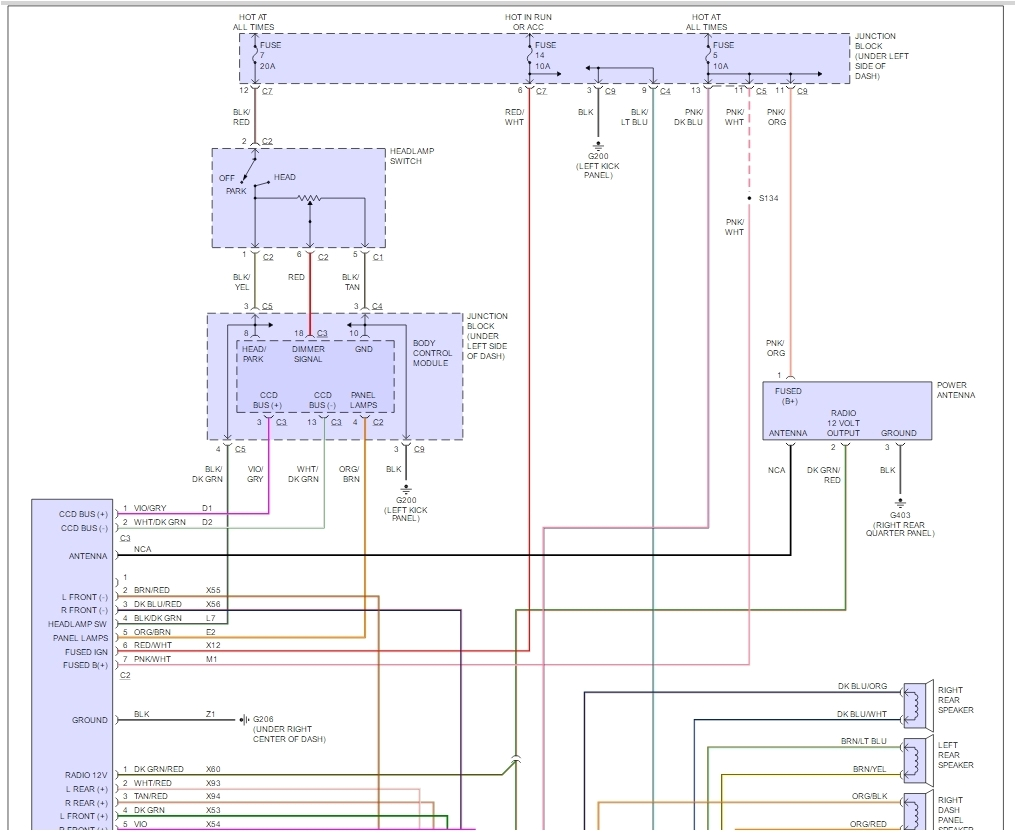Select the HEAD position of the headlamp switch
This screenshot has width=1016, height=838.
[283, 177]
